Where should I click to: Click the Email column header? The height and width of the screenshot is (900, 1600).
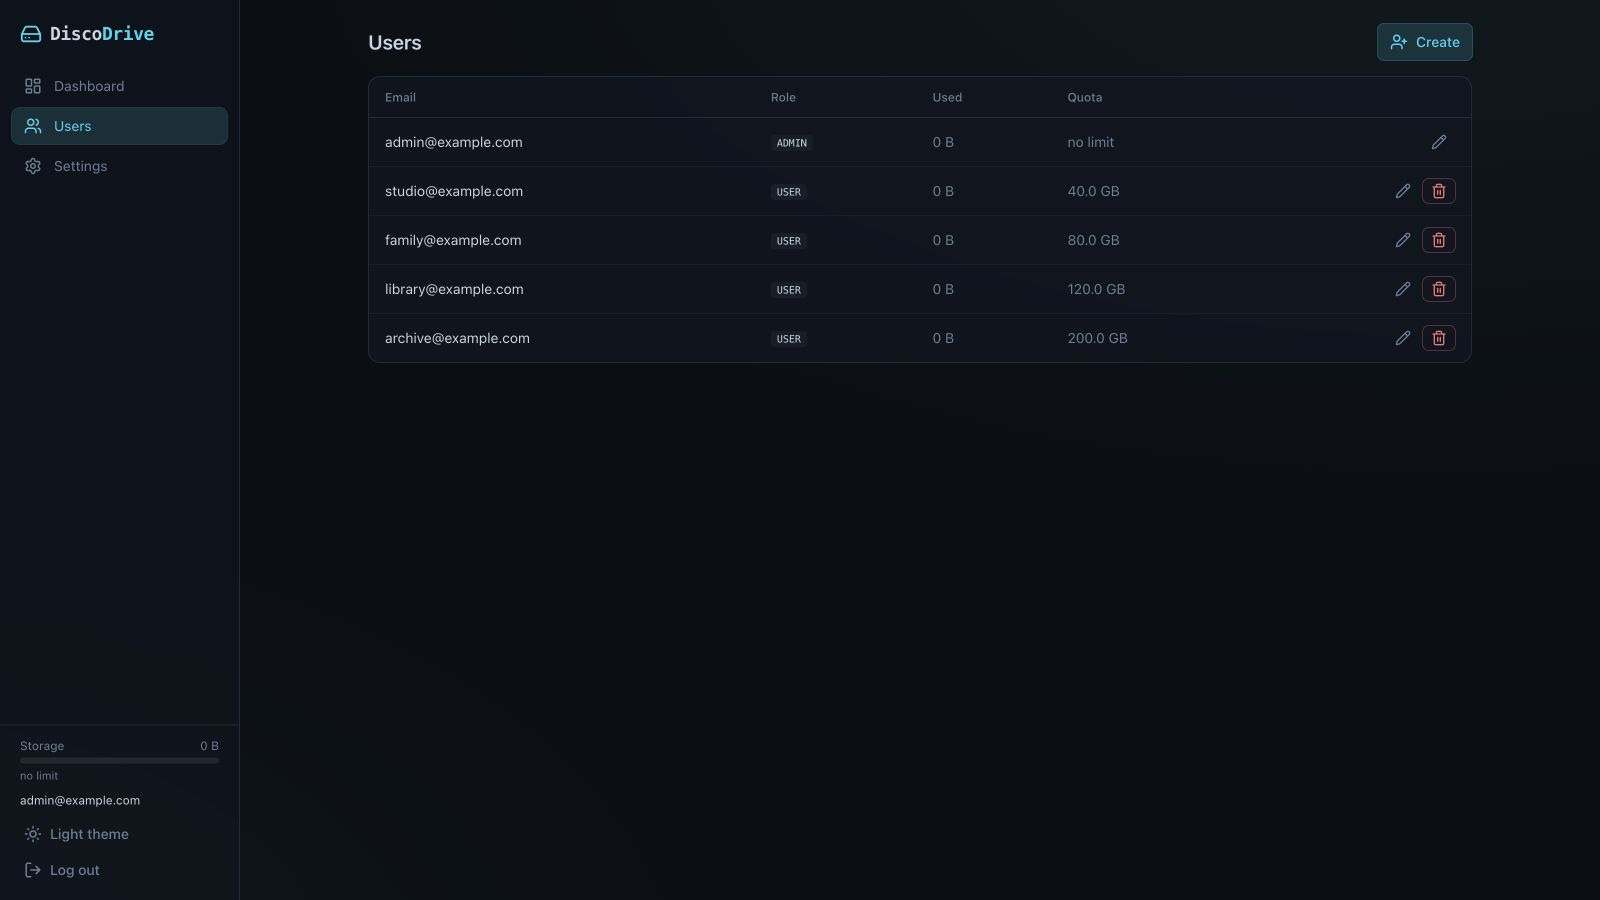coord(400,97)
